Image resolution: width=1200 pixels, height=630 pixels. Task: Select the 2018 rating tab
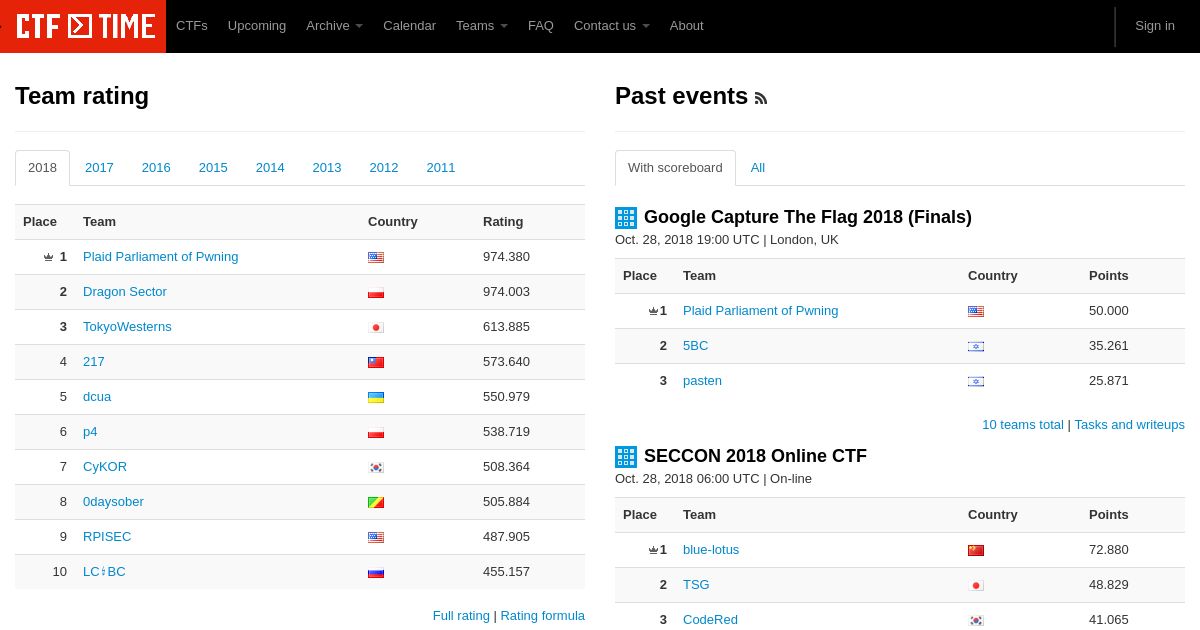pos(42,168)
